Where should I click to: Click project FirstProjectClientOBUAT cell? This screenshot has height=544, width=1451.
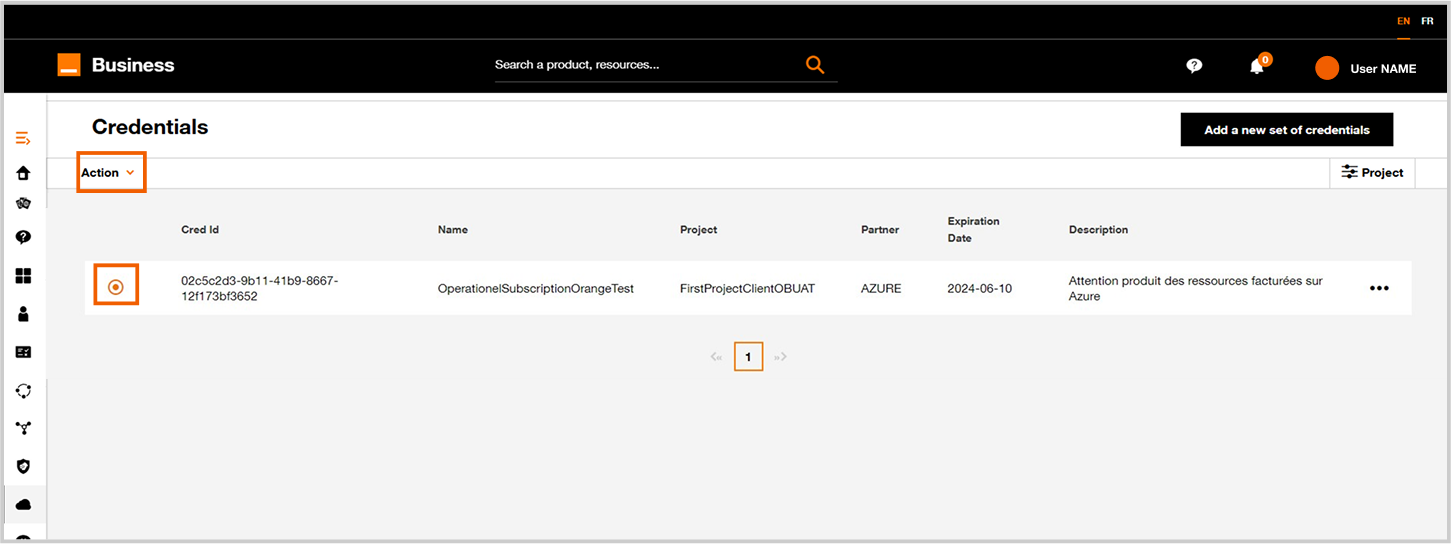pyautogui.click(x=748, y=288)
